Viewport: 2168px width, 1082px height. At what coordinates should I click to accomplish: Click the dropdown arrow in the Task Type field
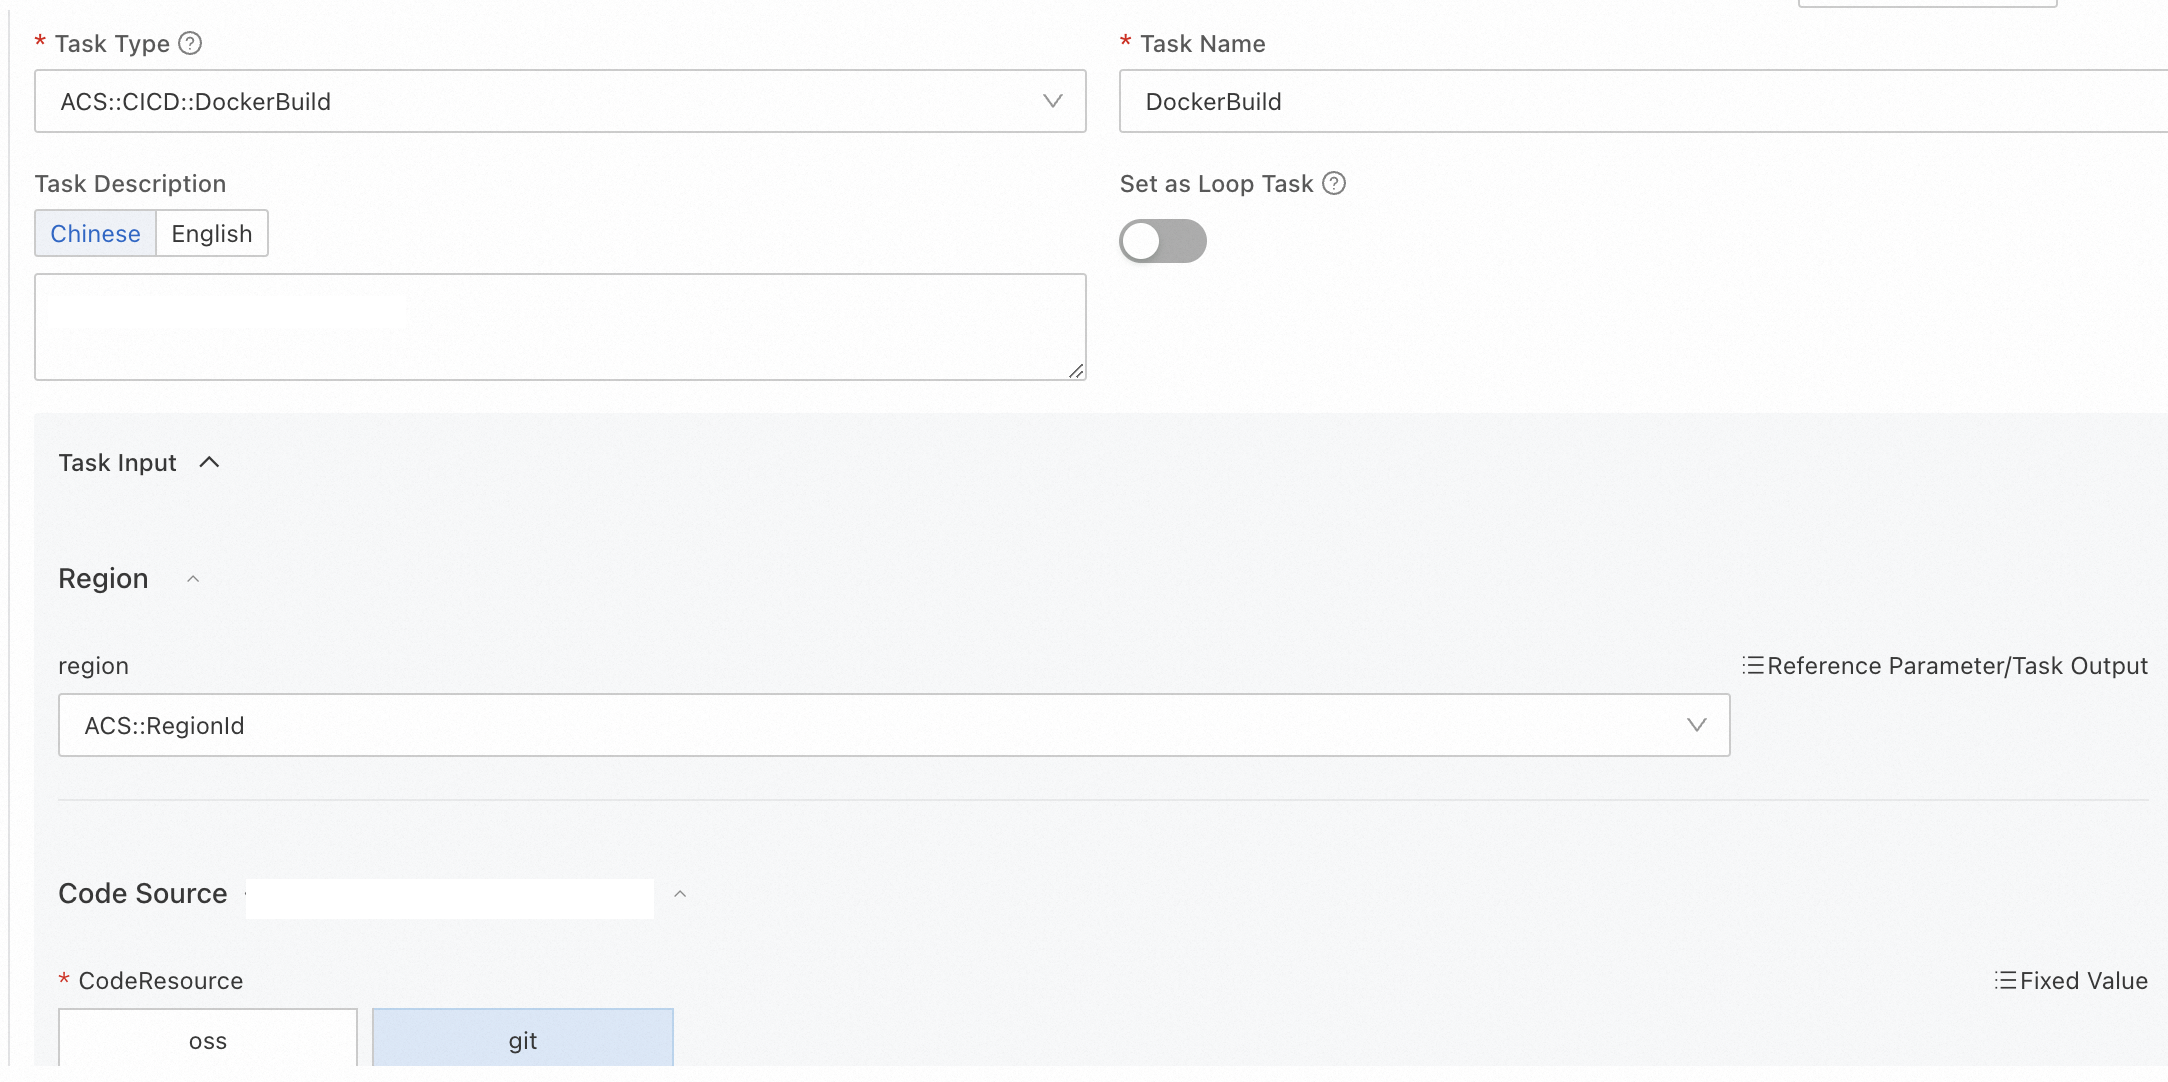click(x=1052, y=101)
